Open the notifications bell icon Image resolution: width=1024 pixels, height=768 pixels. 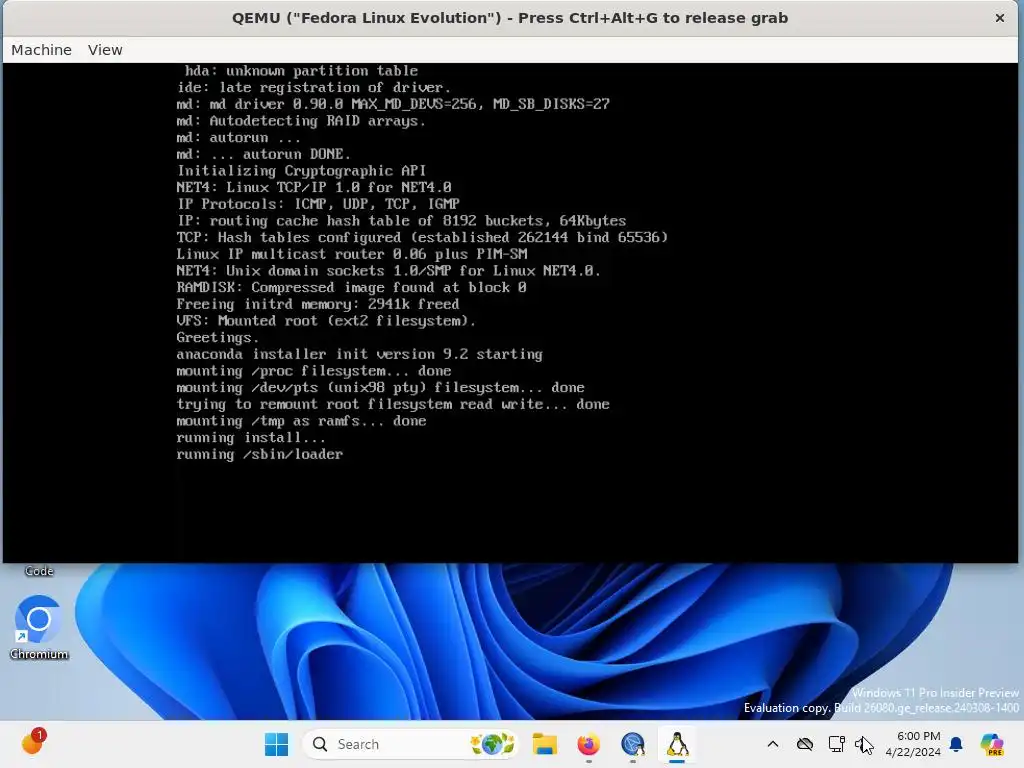956,744
